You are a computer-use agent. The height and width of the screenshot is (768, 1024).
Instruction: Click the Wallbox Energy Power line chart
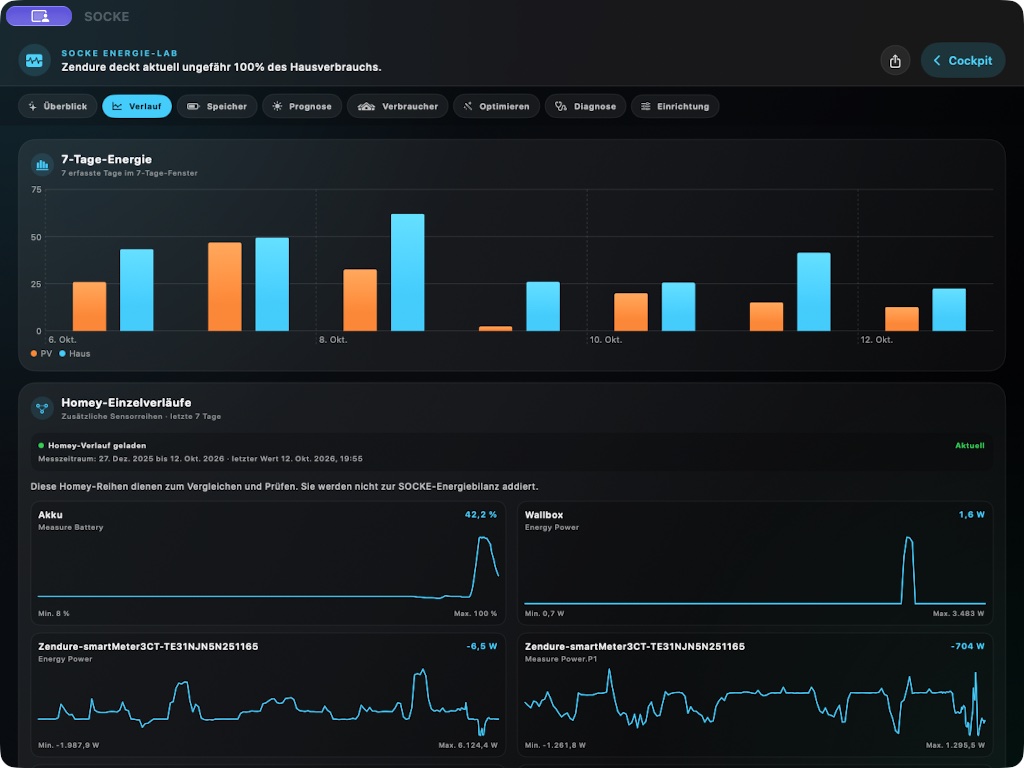click(755, 570)
